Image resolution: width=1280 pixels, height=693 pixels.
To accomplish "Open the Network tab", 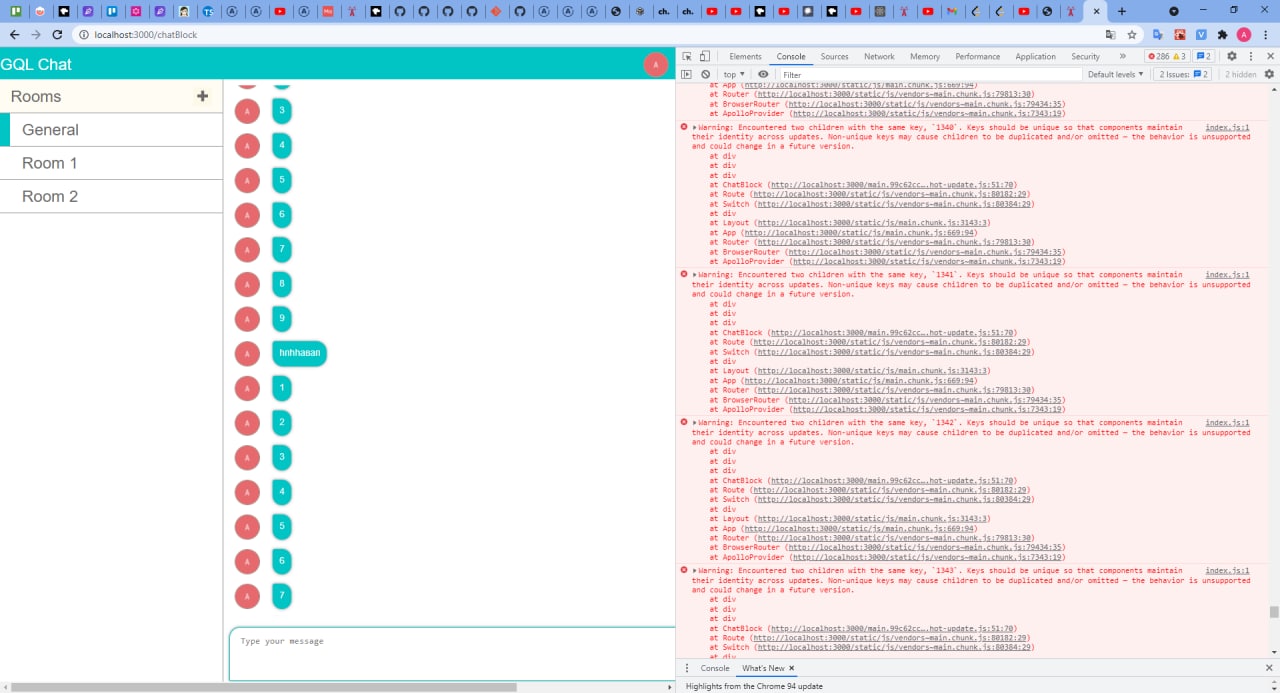I will [879, 57].
